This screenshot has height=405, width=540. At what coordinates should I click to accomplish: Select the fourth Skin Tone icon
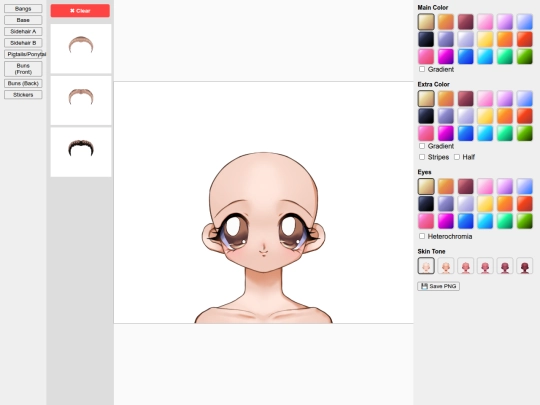[485, 266]
